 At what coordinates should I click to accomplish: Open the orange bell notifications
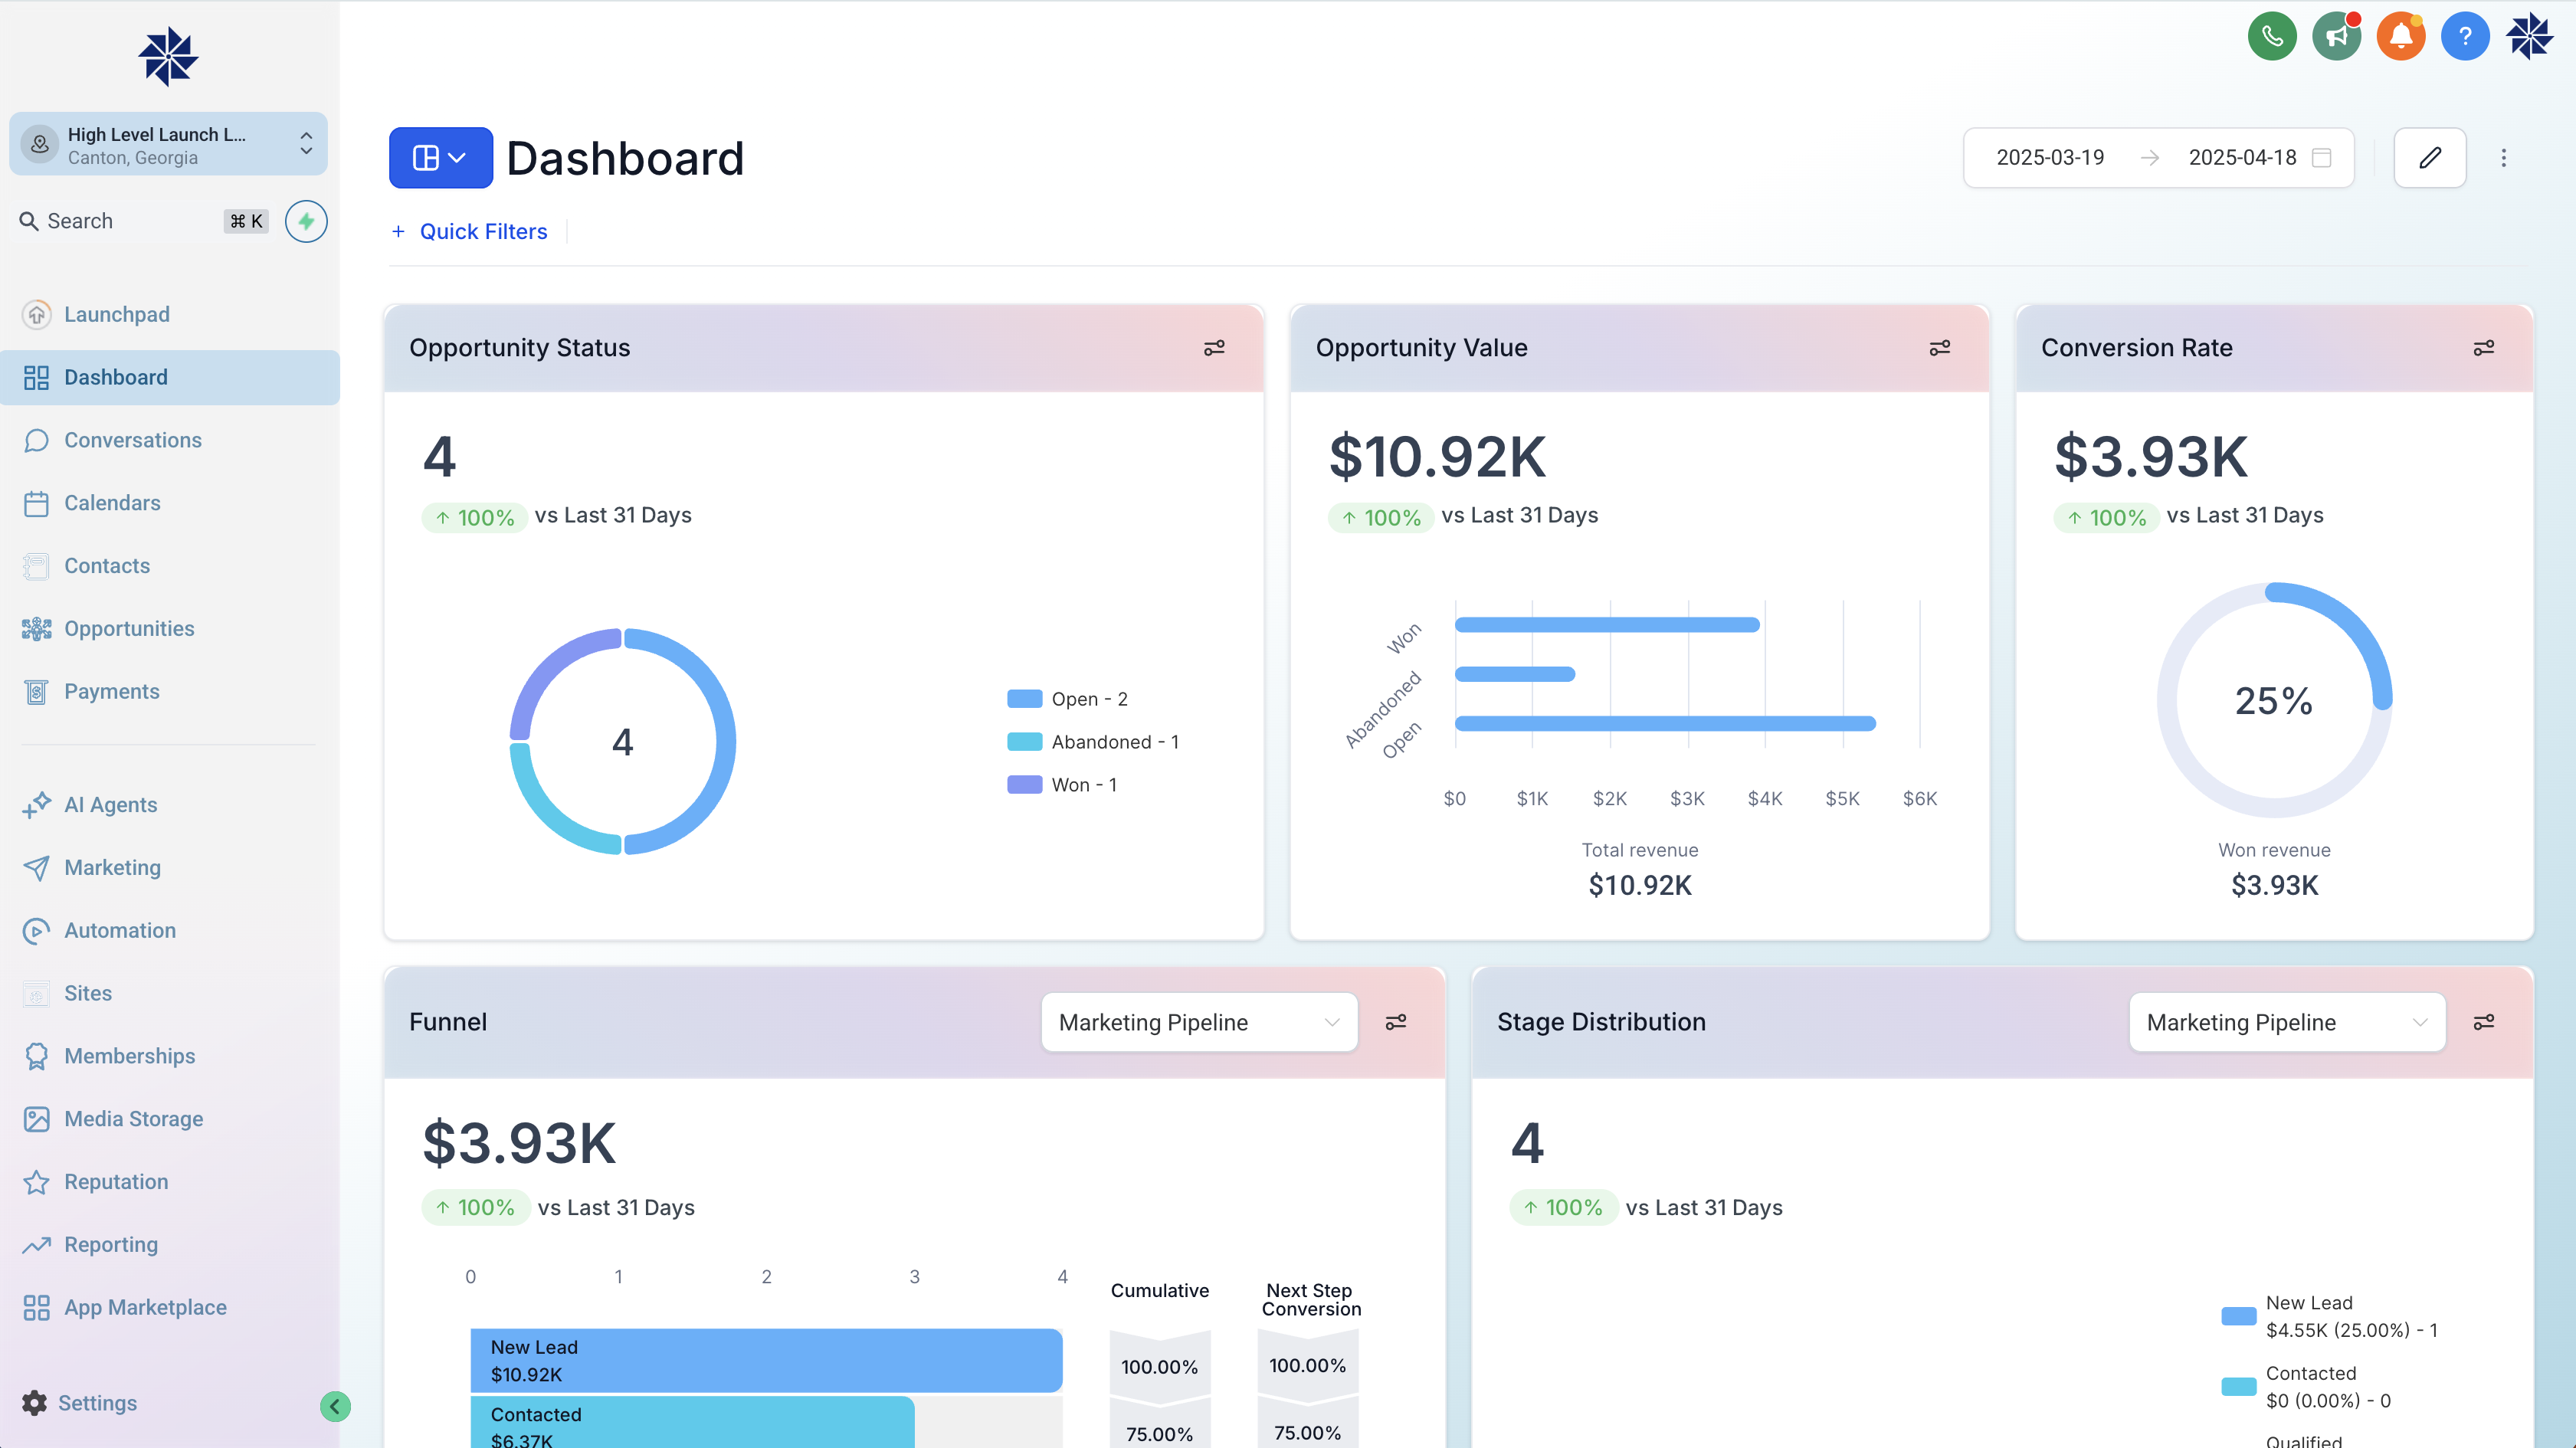(2400, 37)
